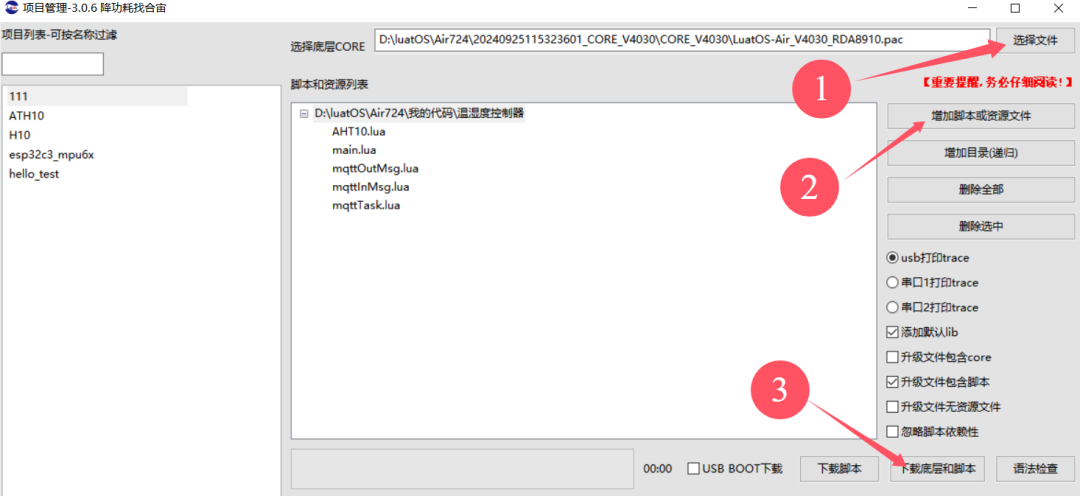
Task: Select AHT10.lua in script list
Action: [x=358, y=132]
